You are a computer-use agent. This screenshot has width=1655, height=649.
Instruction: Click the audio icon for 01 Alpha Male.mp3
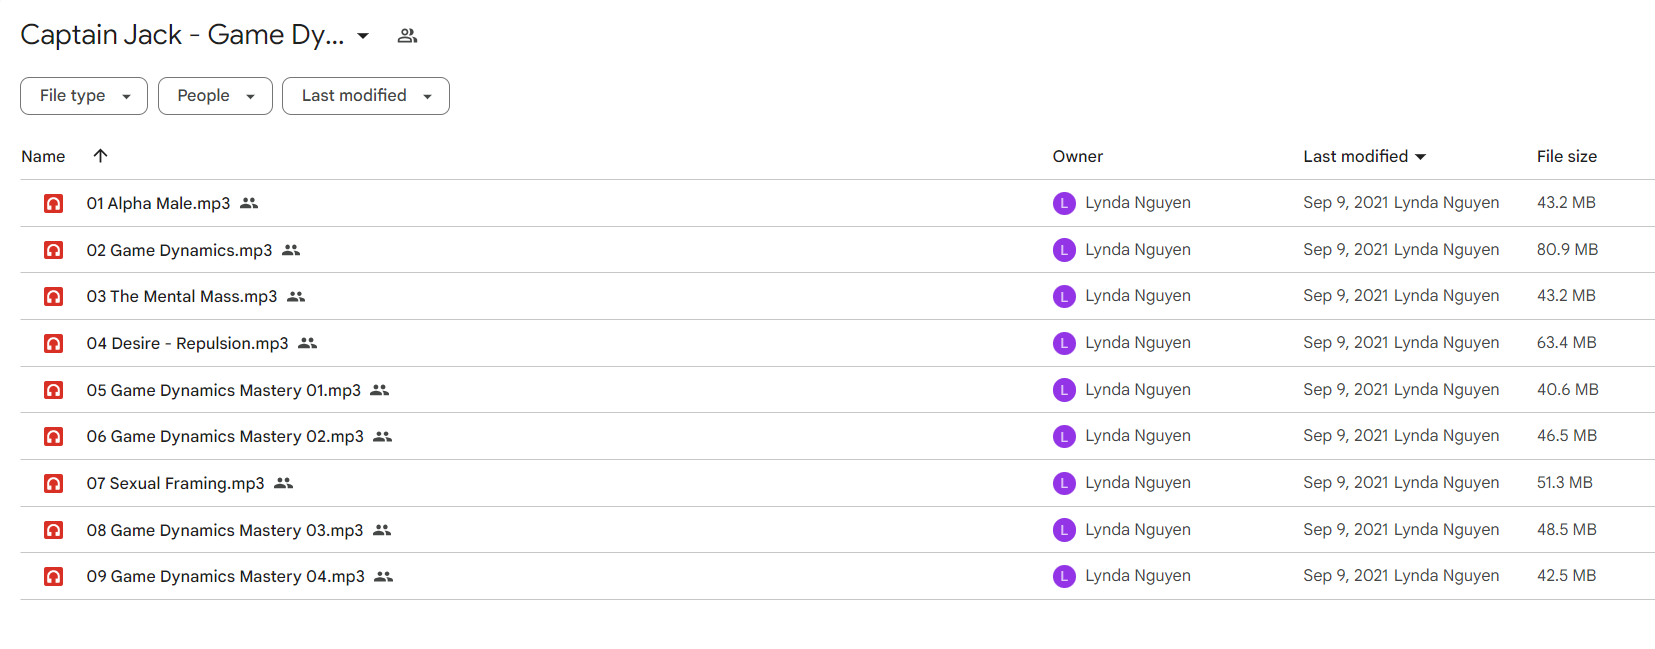[x=54, y=203]
